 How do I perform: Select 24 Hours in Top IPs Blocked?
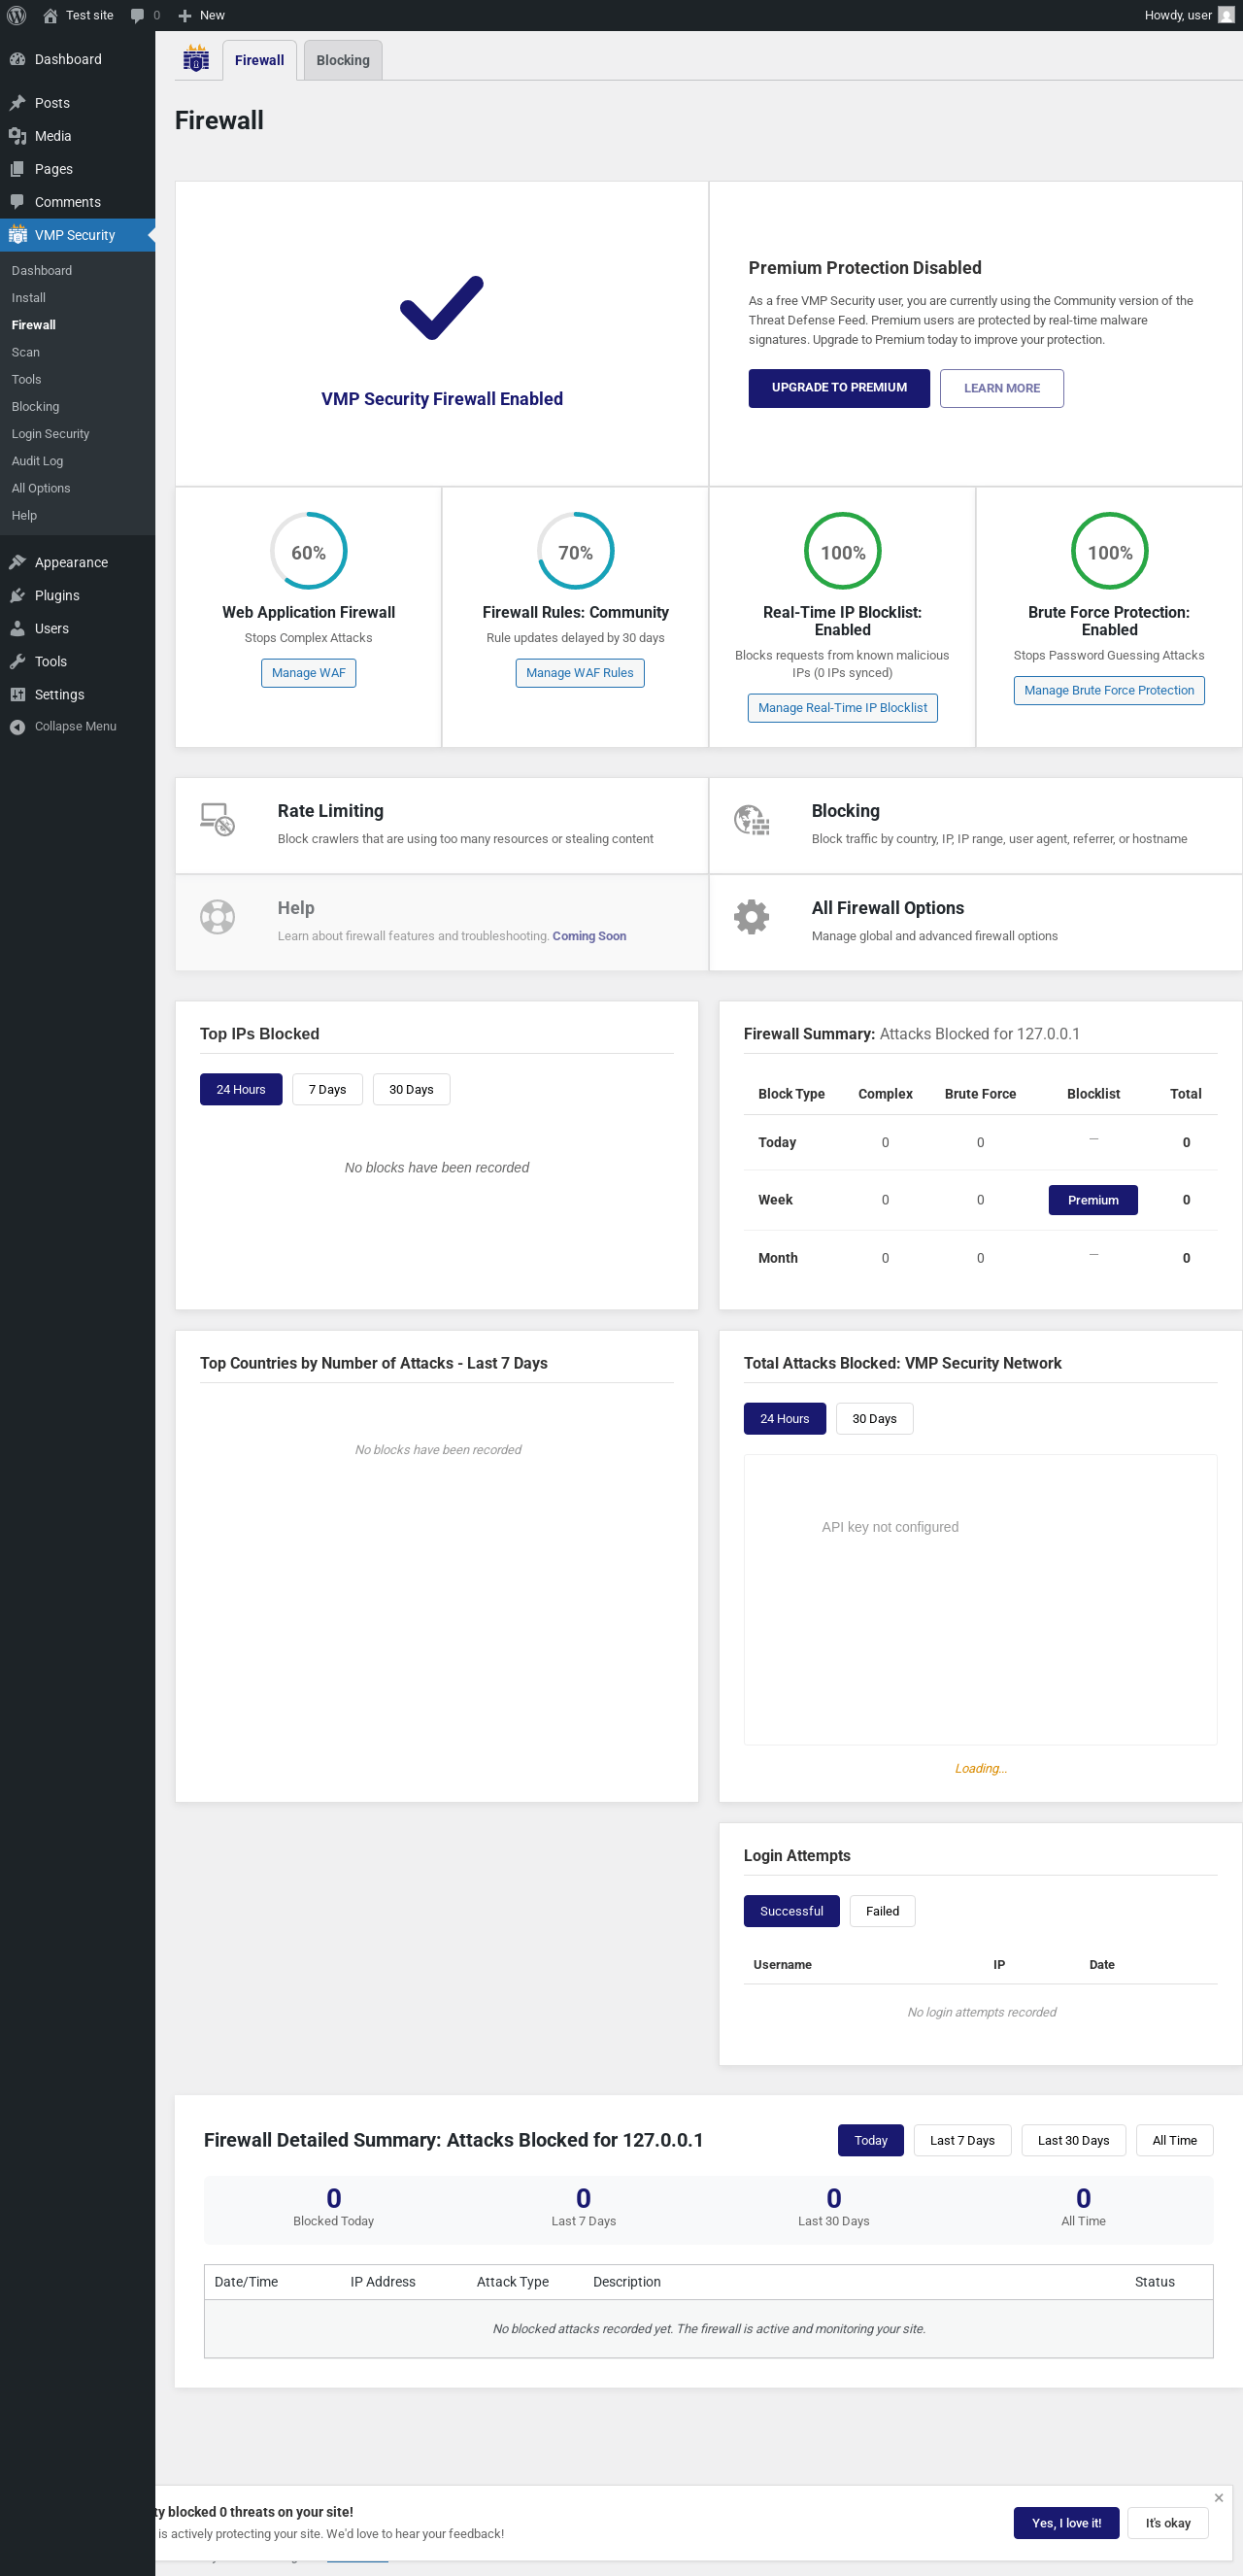[241, 1089]
